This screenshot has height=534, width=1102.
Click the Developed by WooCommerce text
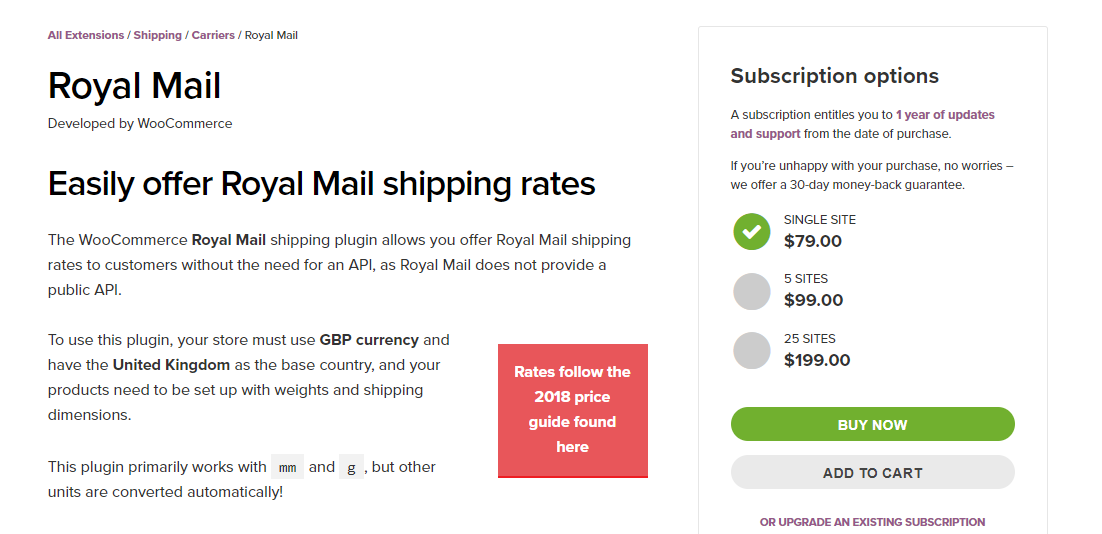(x=140, y=124)
